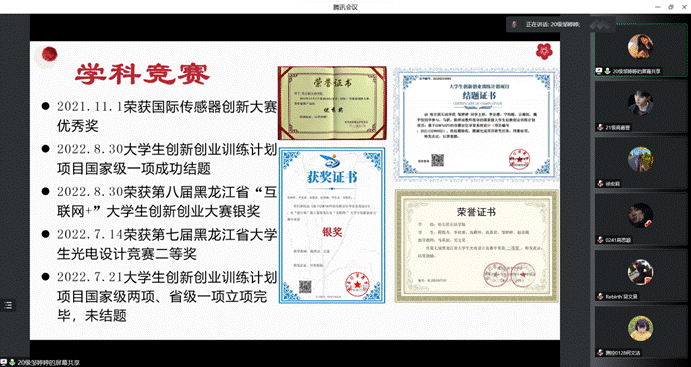Click the 结题证书 completion certificate image
Viewport: 691px width, 367px height.
click(476, 124)
